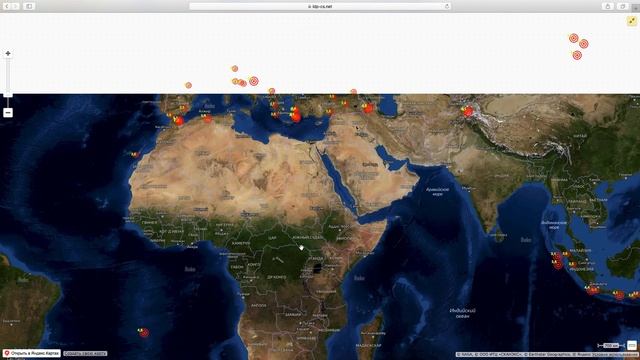Activate the ruler tool beside the scale bar

click(x=632, y=345)
